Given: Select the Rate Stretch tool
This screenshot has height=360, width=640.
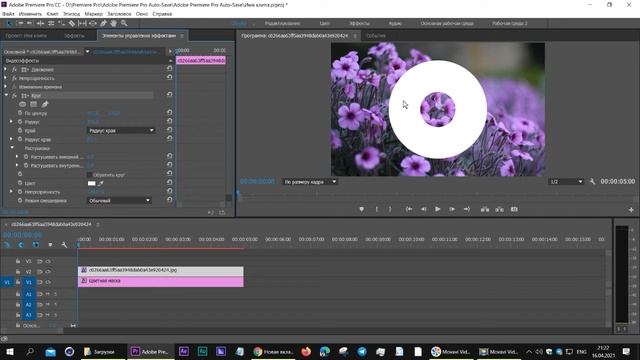Looking at the screenshot, I should (x=61, y=24).
